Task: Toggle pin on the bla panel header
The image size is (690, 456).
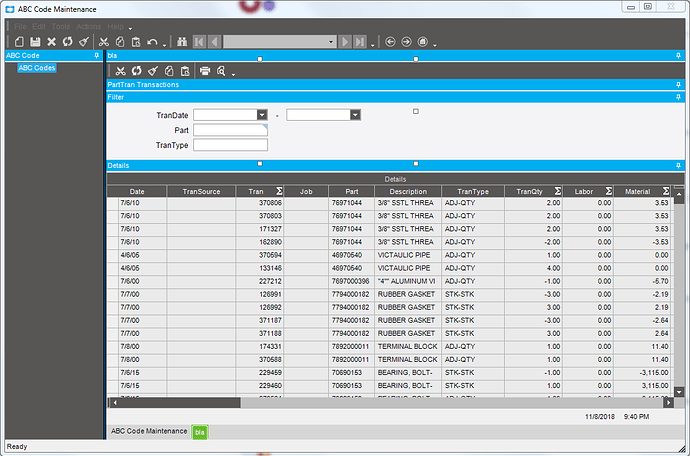Action: point(679,55)
